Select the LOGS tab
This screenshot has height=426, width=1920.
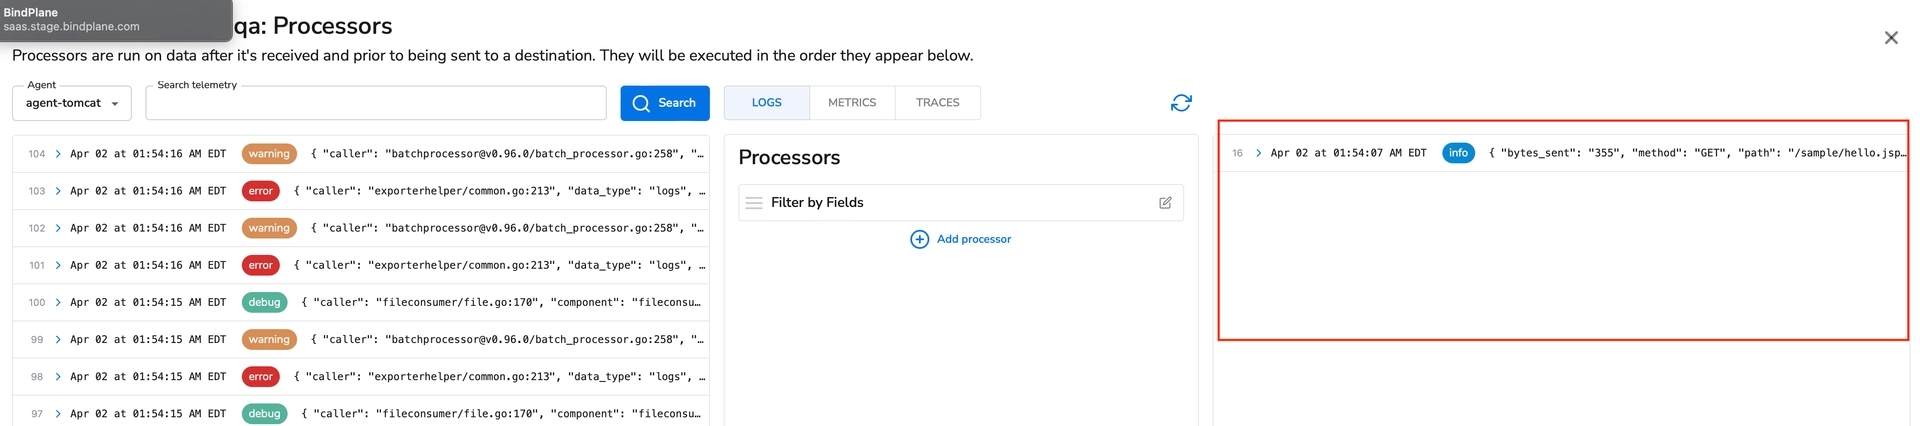click(767, 103)
